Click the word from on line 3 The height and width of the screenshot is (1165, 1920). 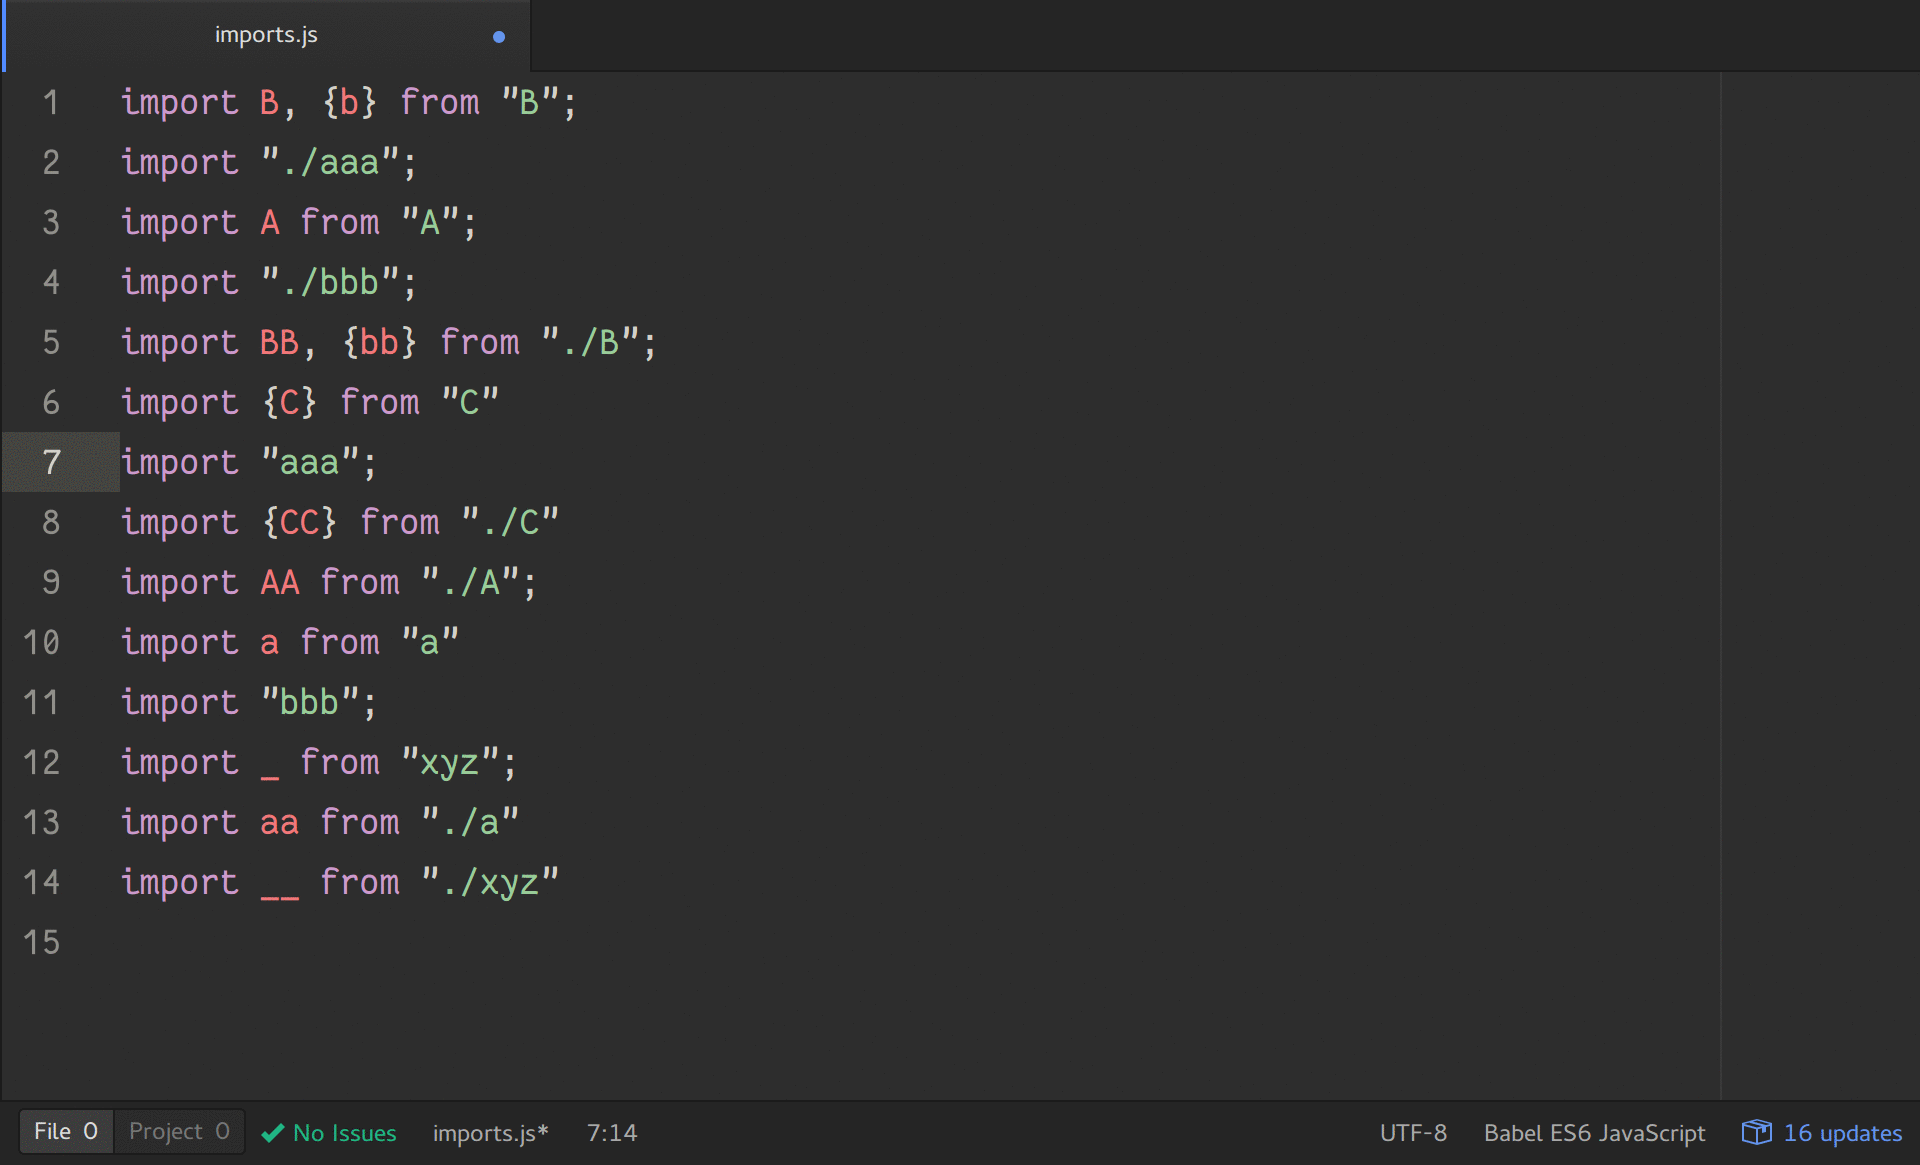coord(340,223)
